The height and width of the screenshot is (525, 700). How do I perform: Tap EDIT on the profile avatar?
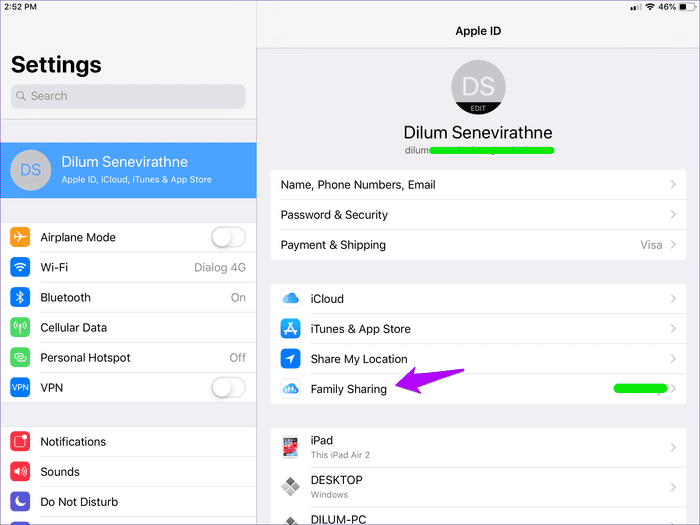point(477,107)
